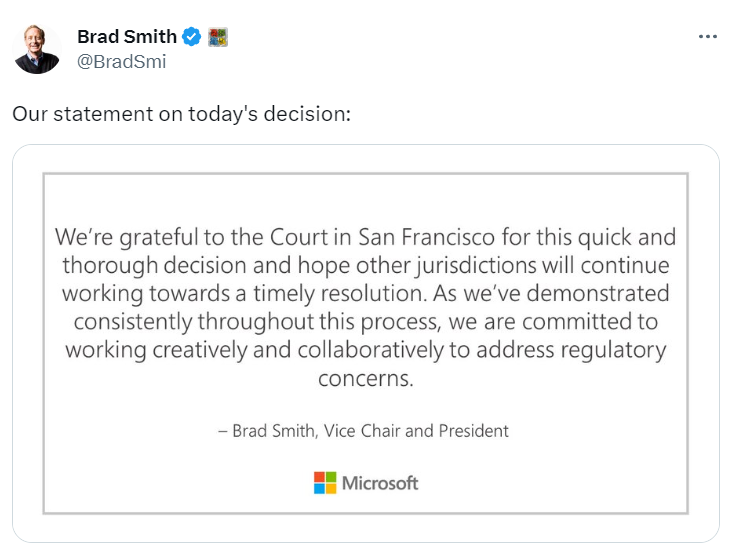
Task: Click the opening words "We're grateful"
Action: (121, 238)
